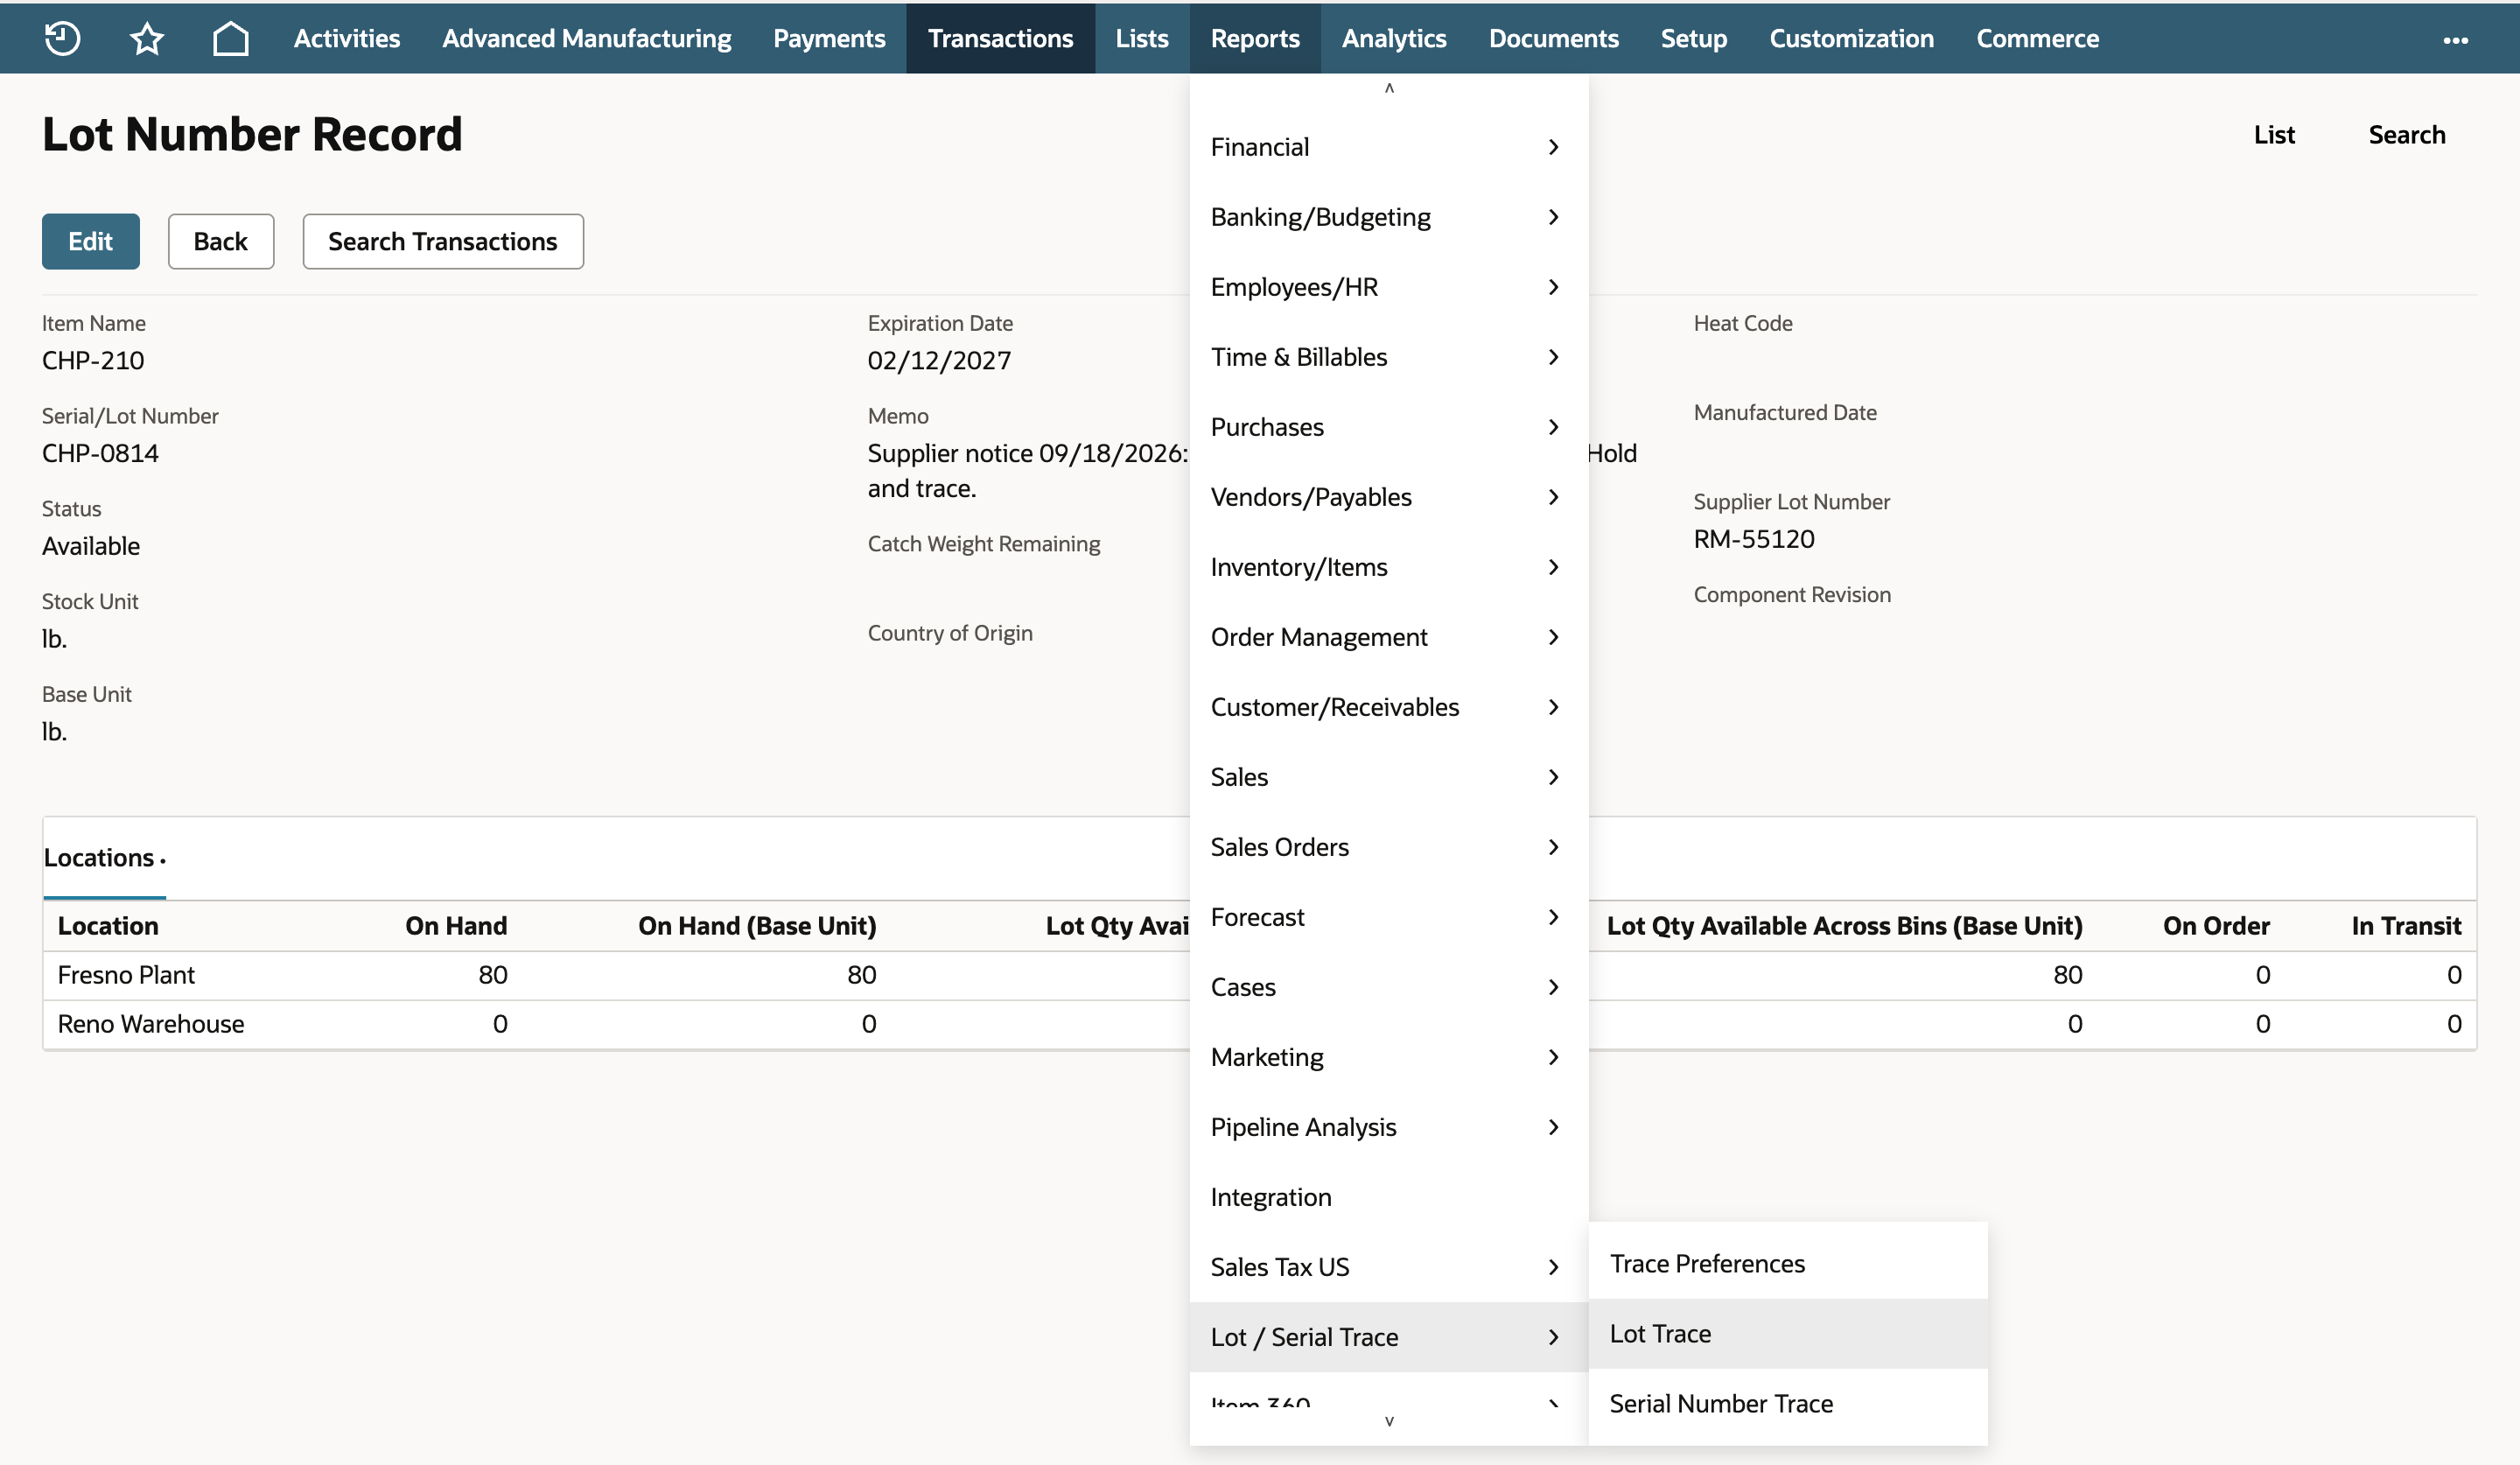Open the Shortcuts star icon
The image size is (2520, 1465).
(x=147, y=38)
